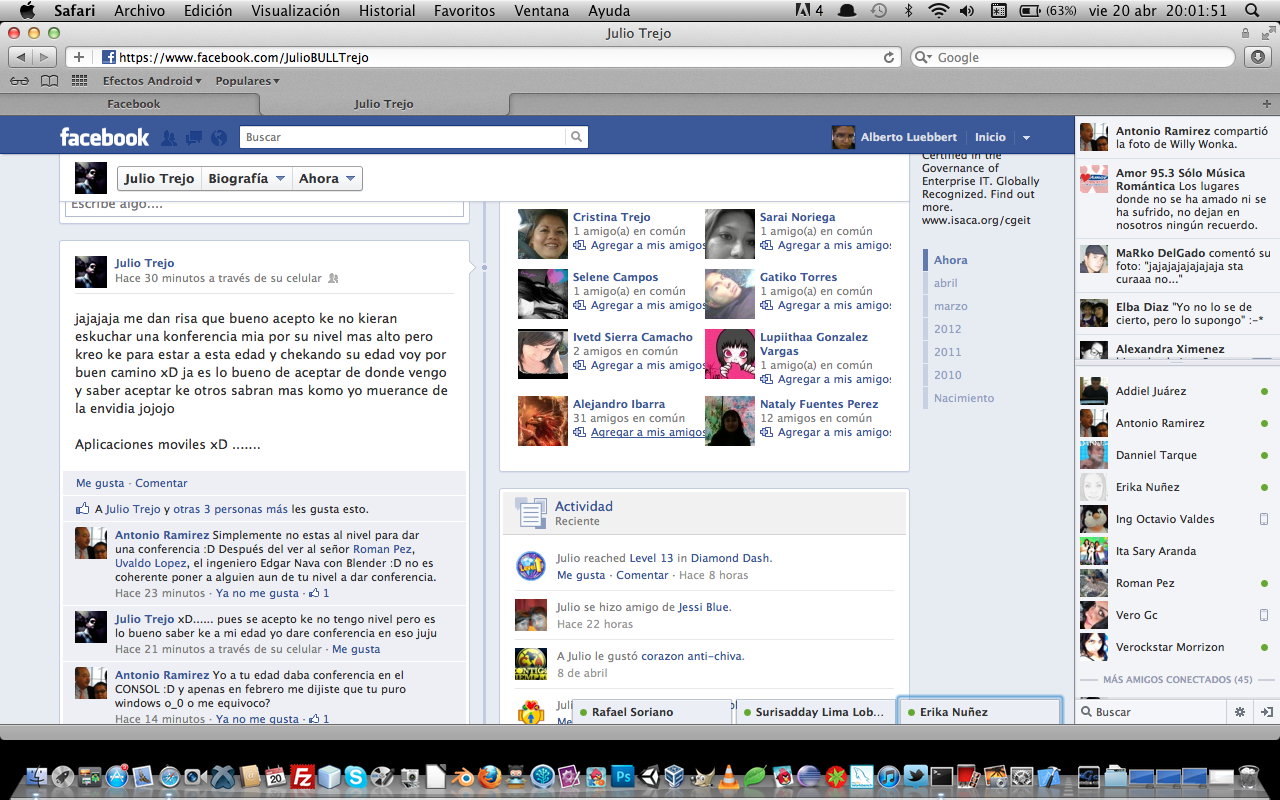This screenshot has width=1280, height=800.
Task: Click the Actividad section icon
Action: (x=531, y=513)
